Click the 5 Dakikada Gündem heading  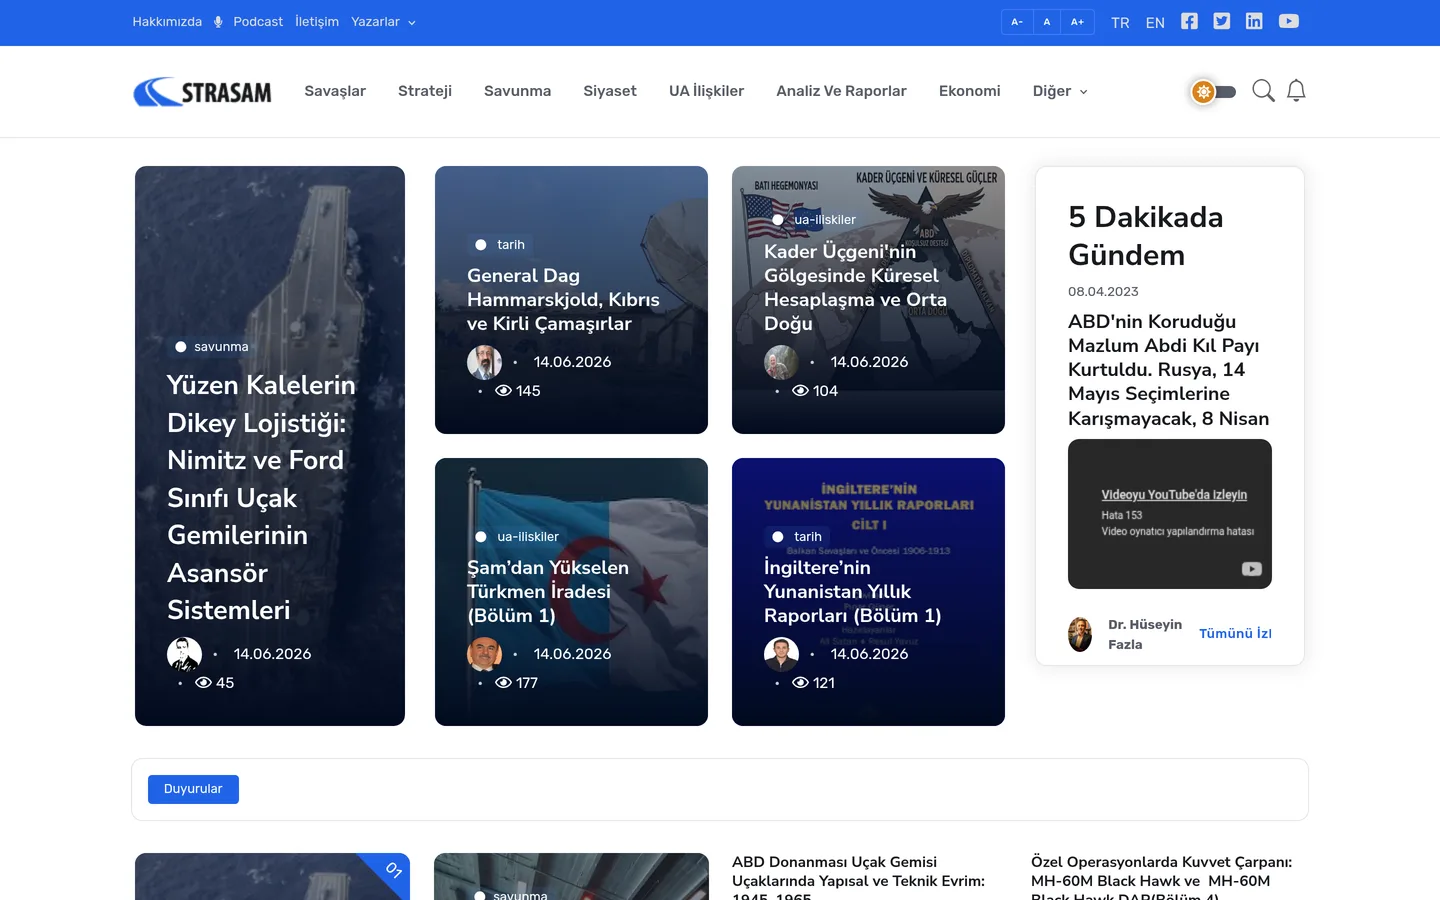coord(1145,236)
